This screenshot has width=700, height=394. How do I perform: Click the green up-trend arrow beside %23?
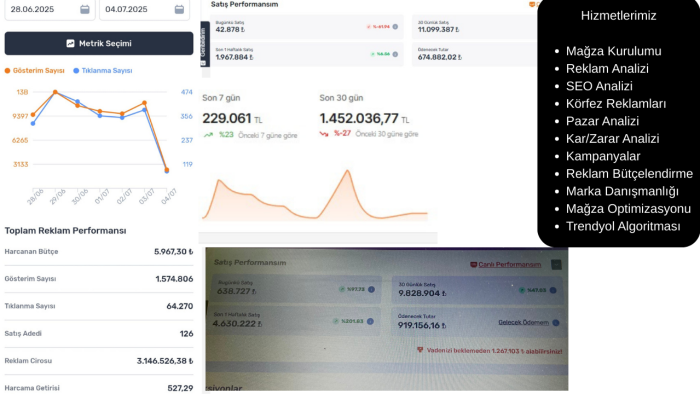point(208,135)
